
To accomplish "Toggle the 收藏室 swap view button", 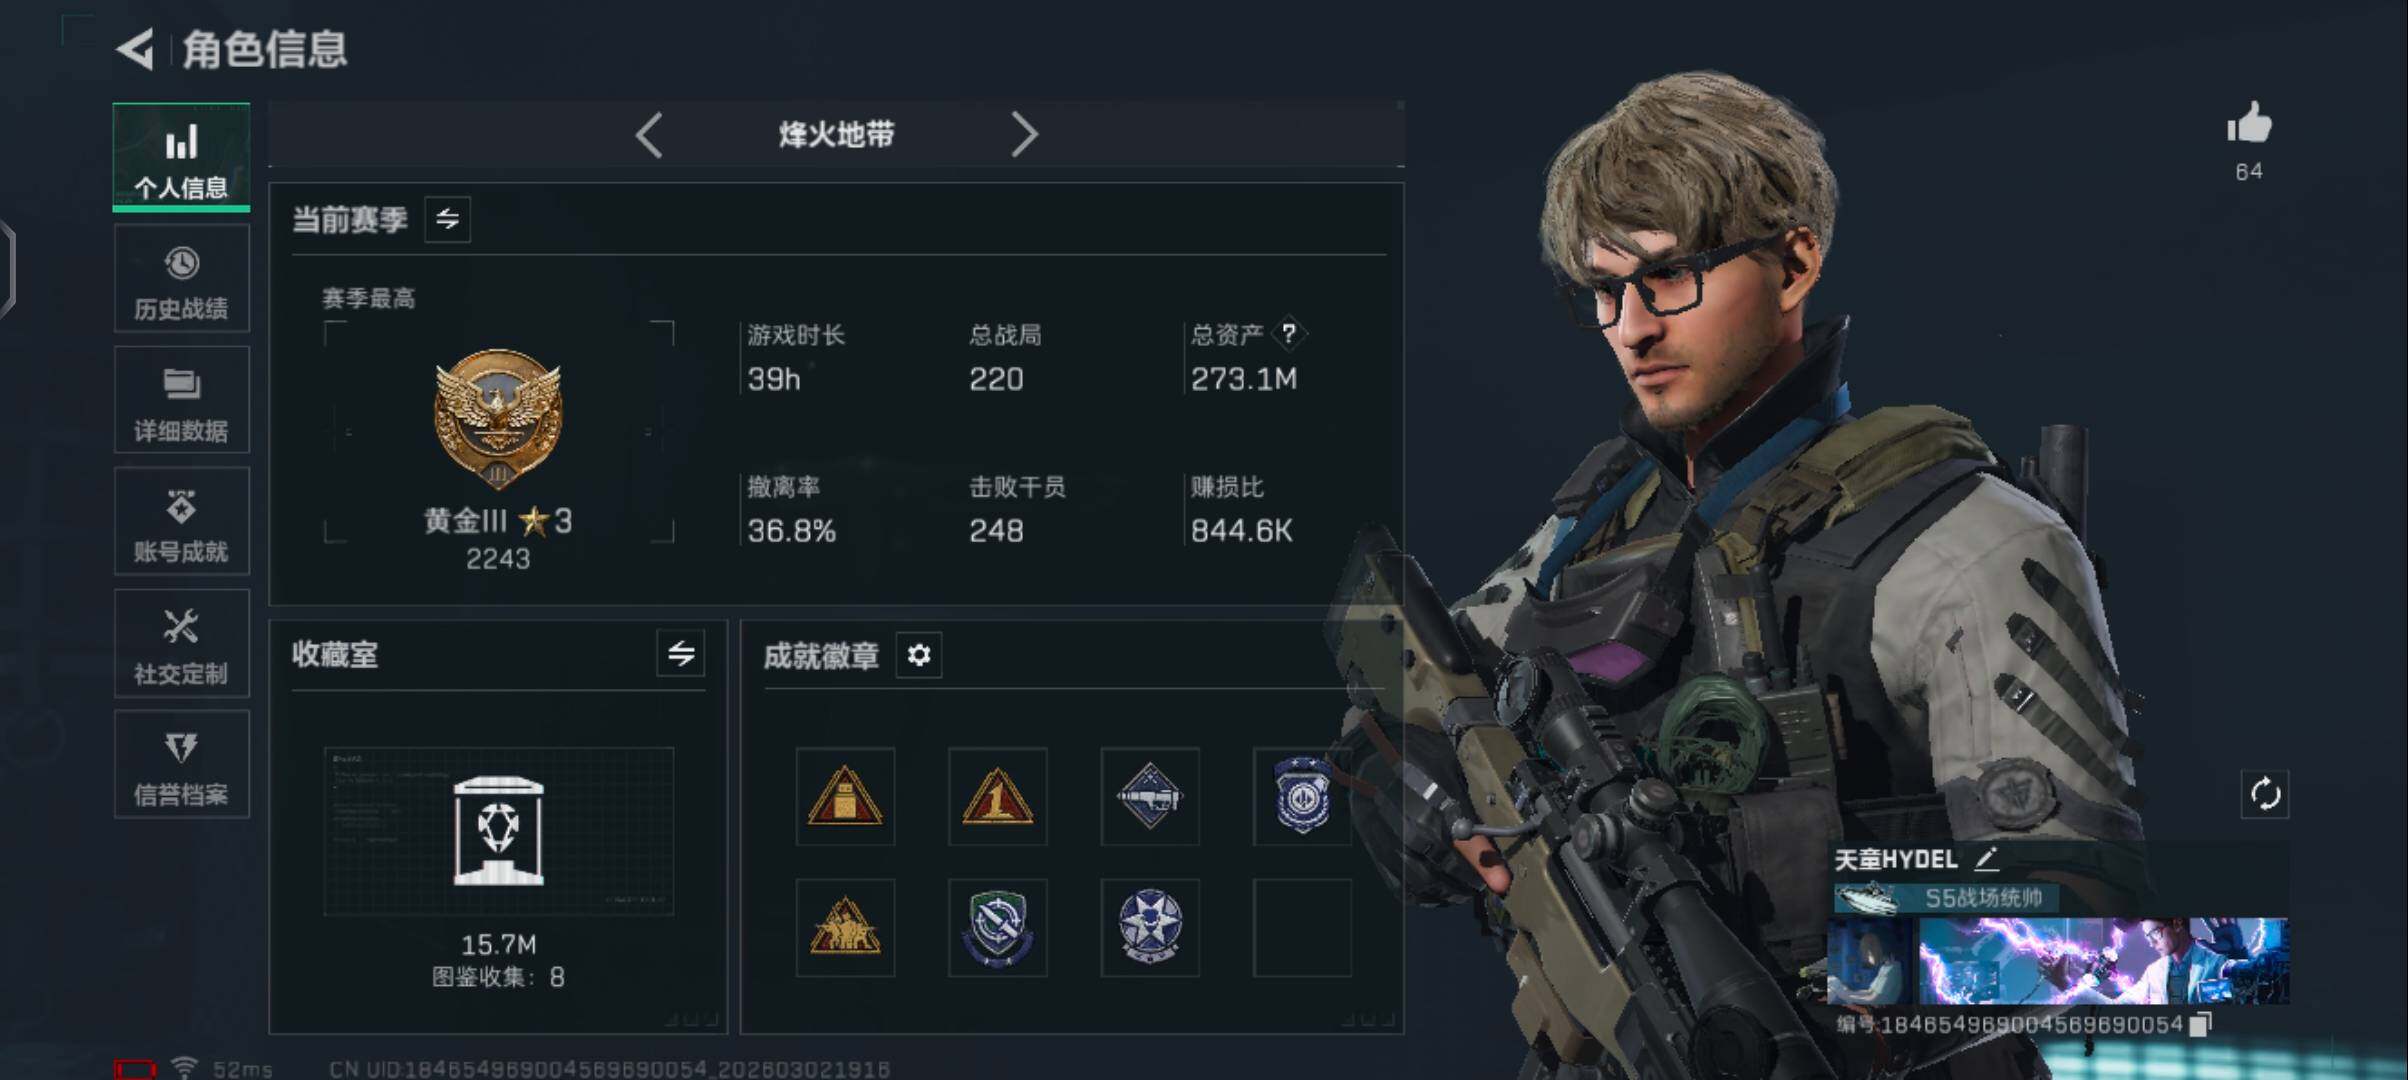I will click(x=681, y=654).
